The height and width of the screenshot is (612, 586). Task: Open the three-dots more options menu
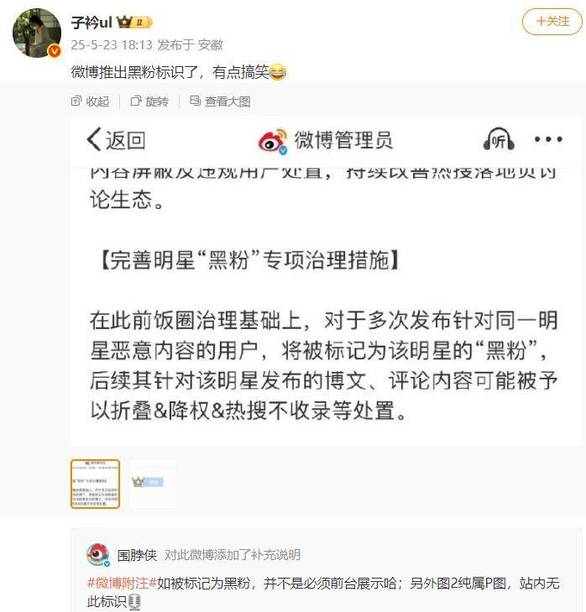(x=548, y=139)
